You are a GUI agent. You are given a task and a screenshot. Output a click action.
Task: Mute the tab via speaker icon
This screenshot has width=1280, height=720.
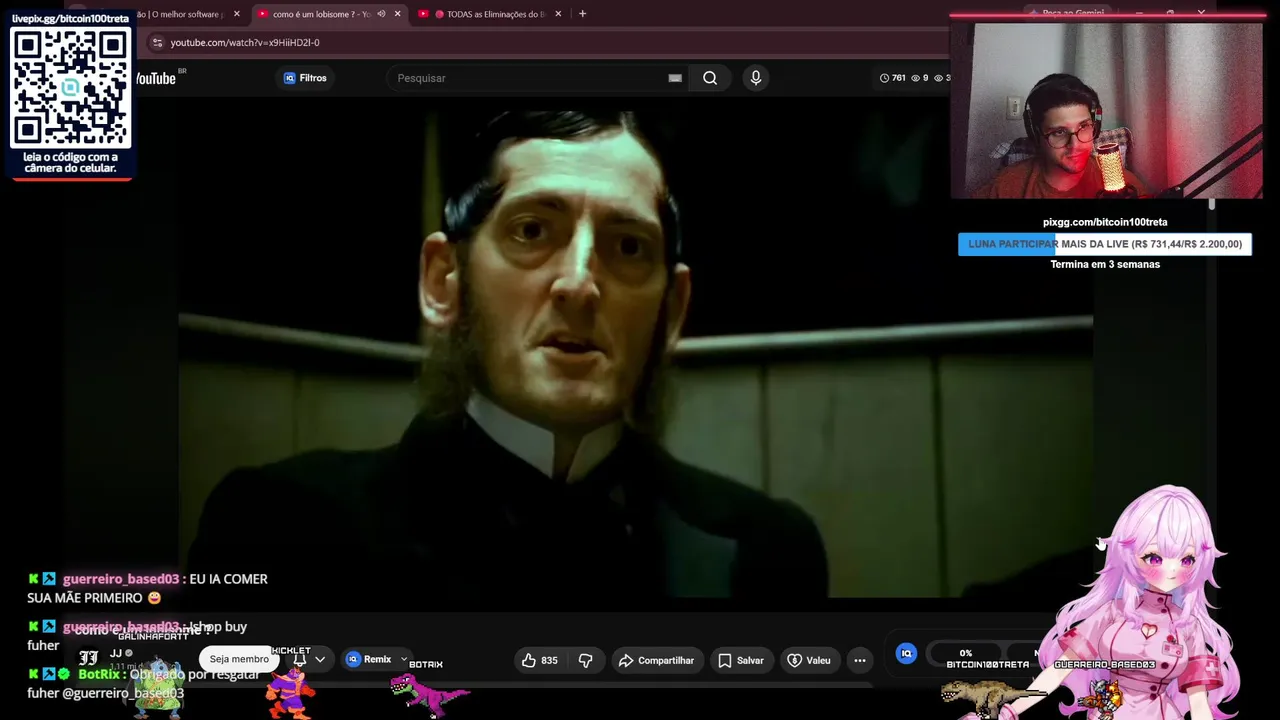[381, 14]
